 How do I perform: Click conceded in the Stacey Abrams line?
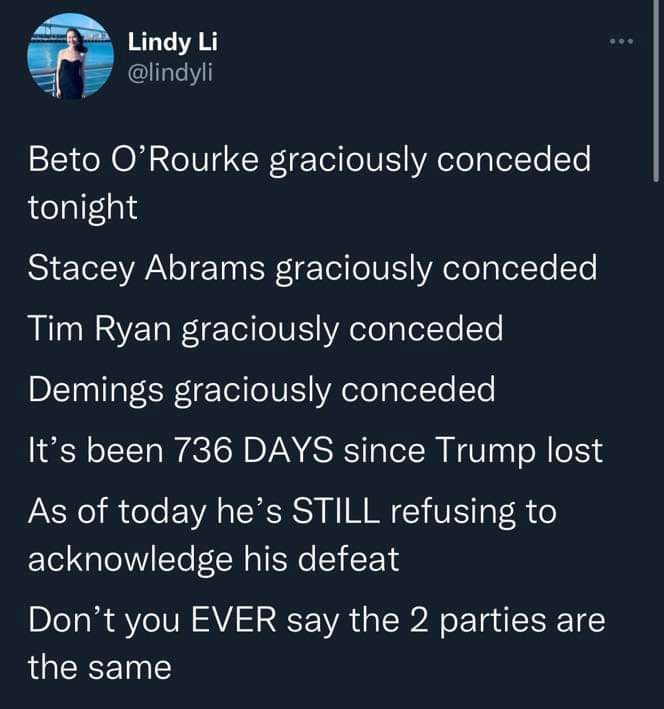click(x=520, y=268)
